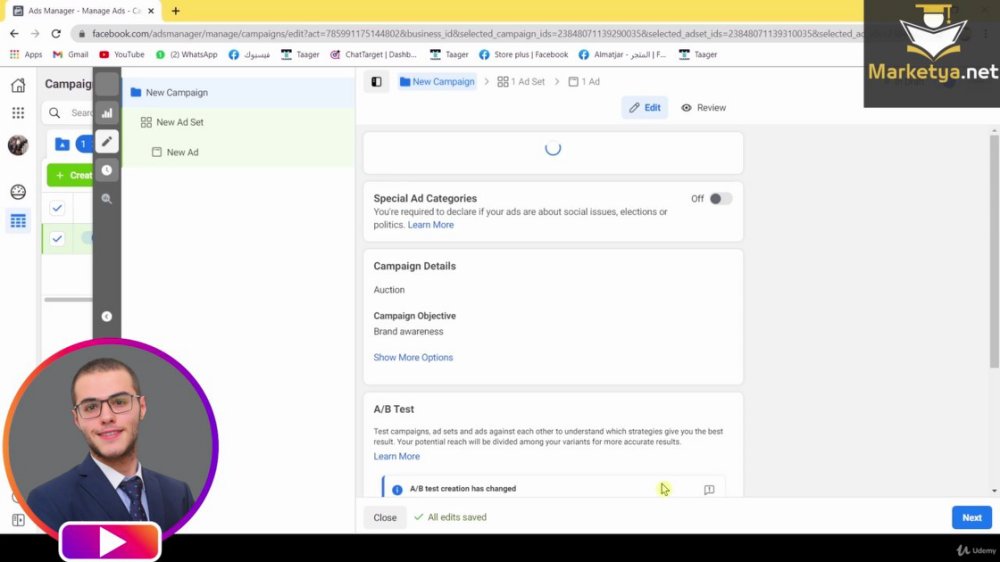Click the campaigns folder icon button
This screenshot has height=562, width=1000.
pos(62,144)
